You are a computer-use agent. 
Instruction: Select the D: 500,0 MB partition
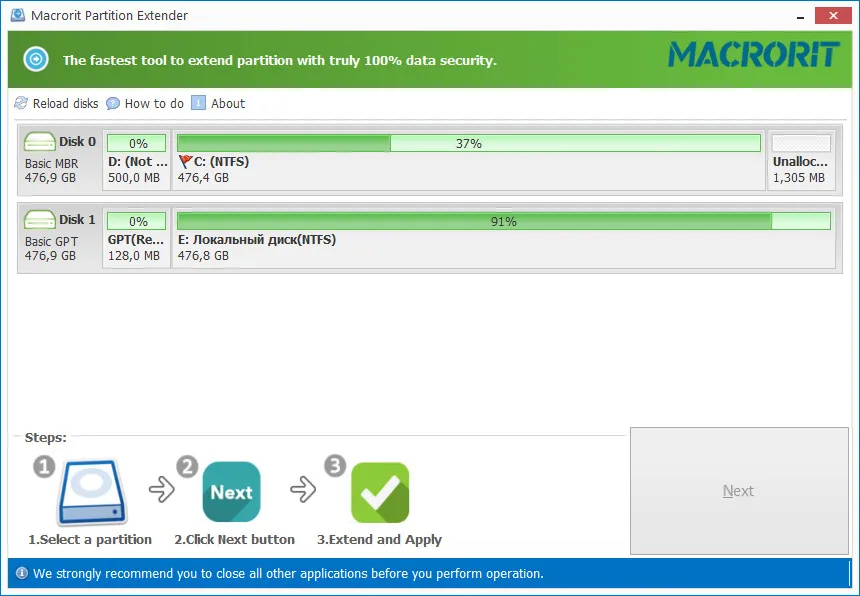point(137,160)
